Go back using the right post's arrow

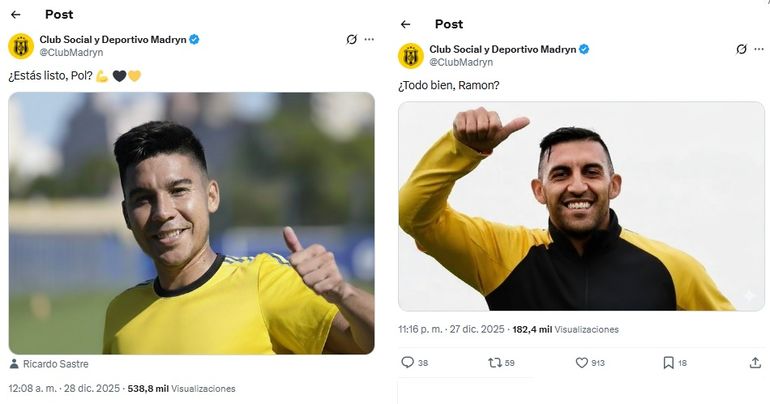pyautogui.click(x=405, y=24)
